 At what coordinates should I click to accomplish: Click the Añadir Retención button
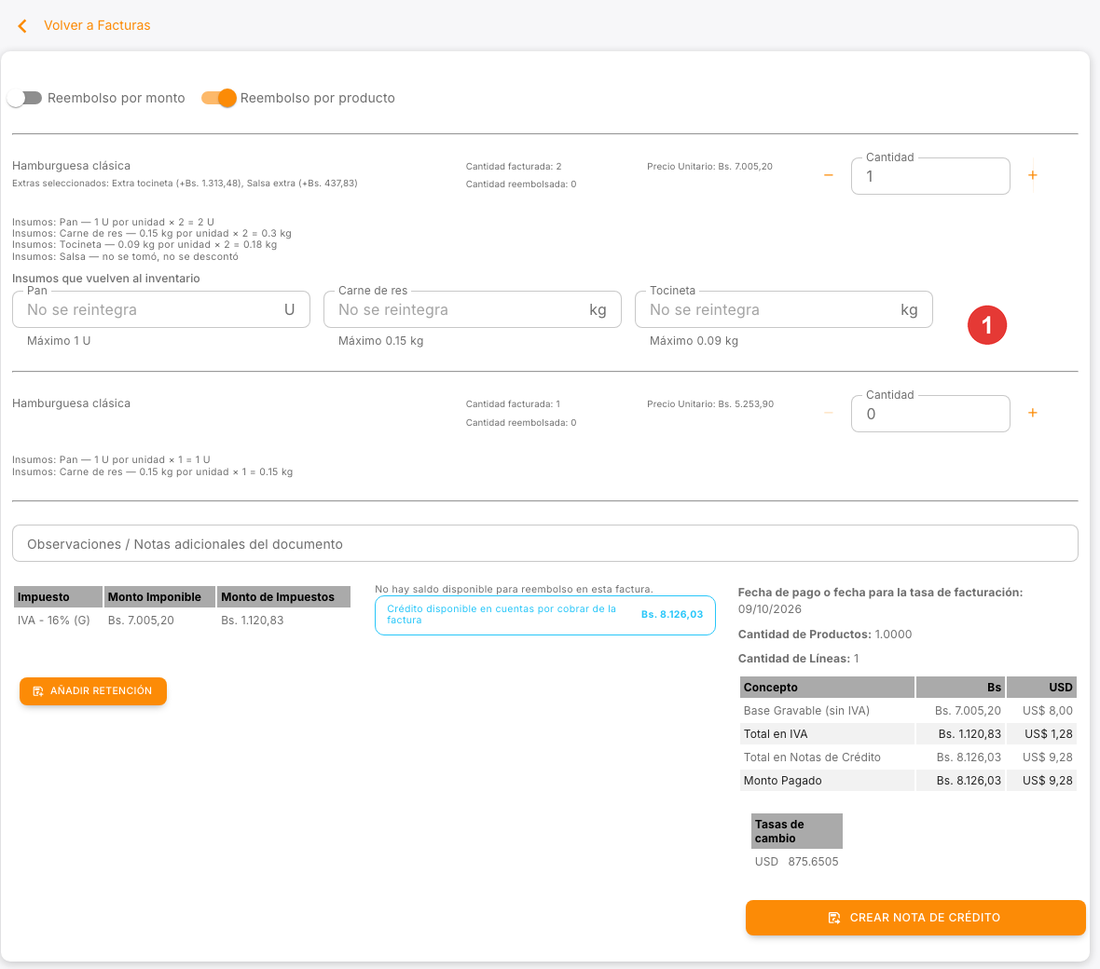[x=93, y=691]
